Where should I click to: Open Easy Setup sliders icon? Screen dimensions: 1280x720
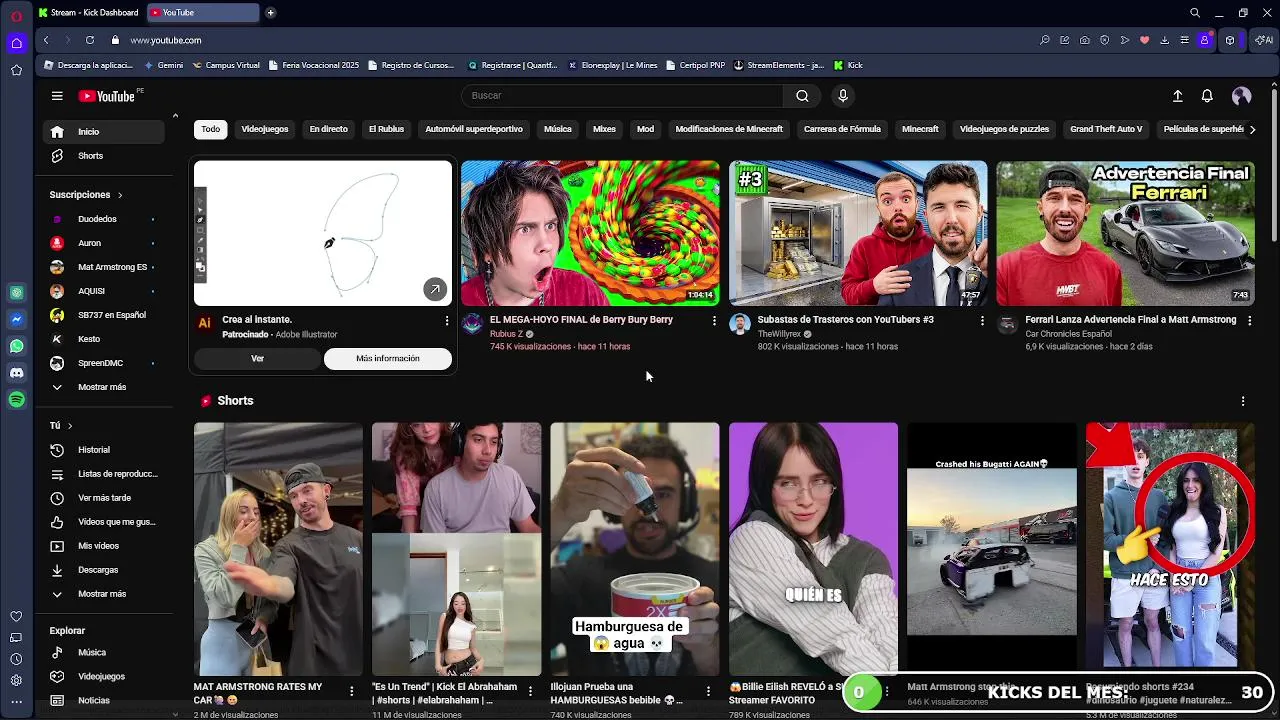(1184, 40)
